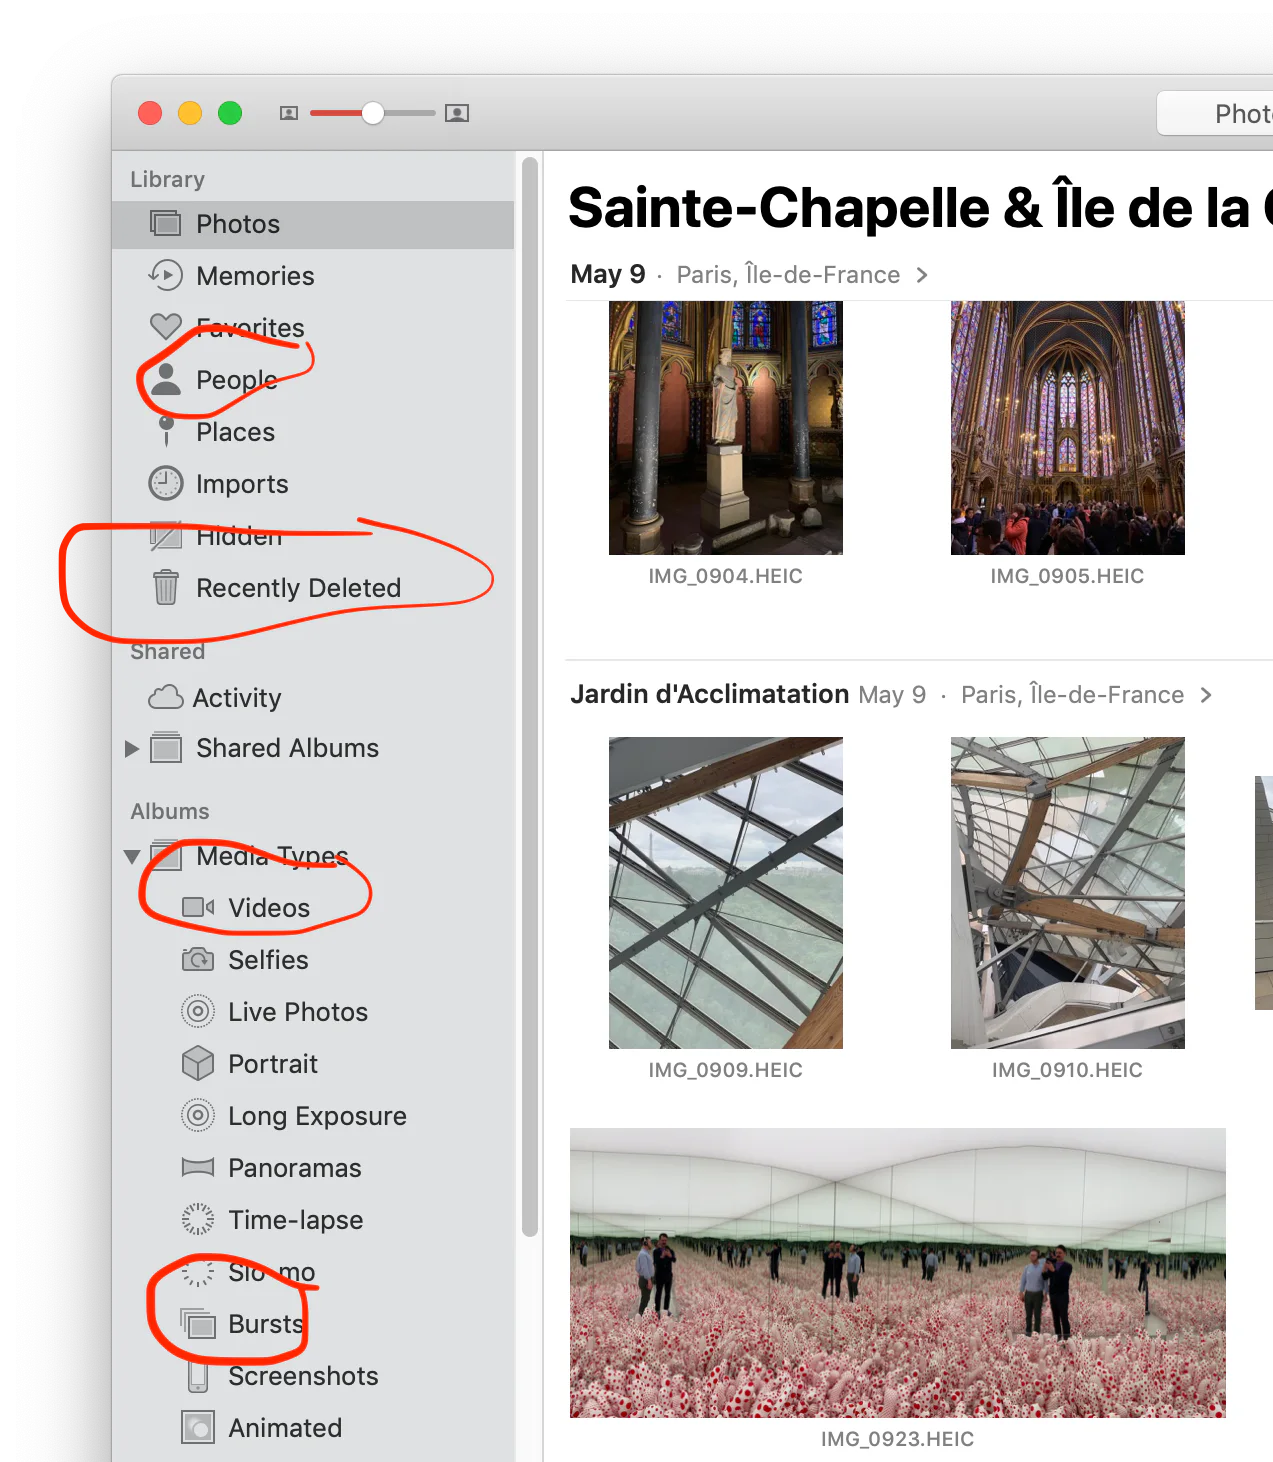The image size is (1273, 1462).
Task: Adjust the thumbnail zoom slider
Action: 373,113
